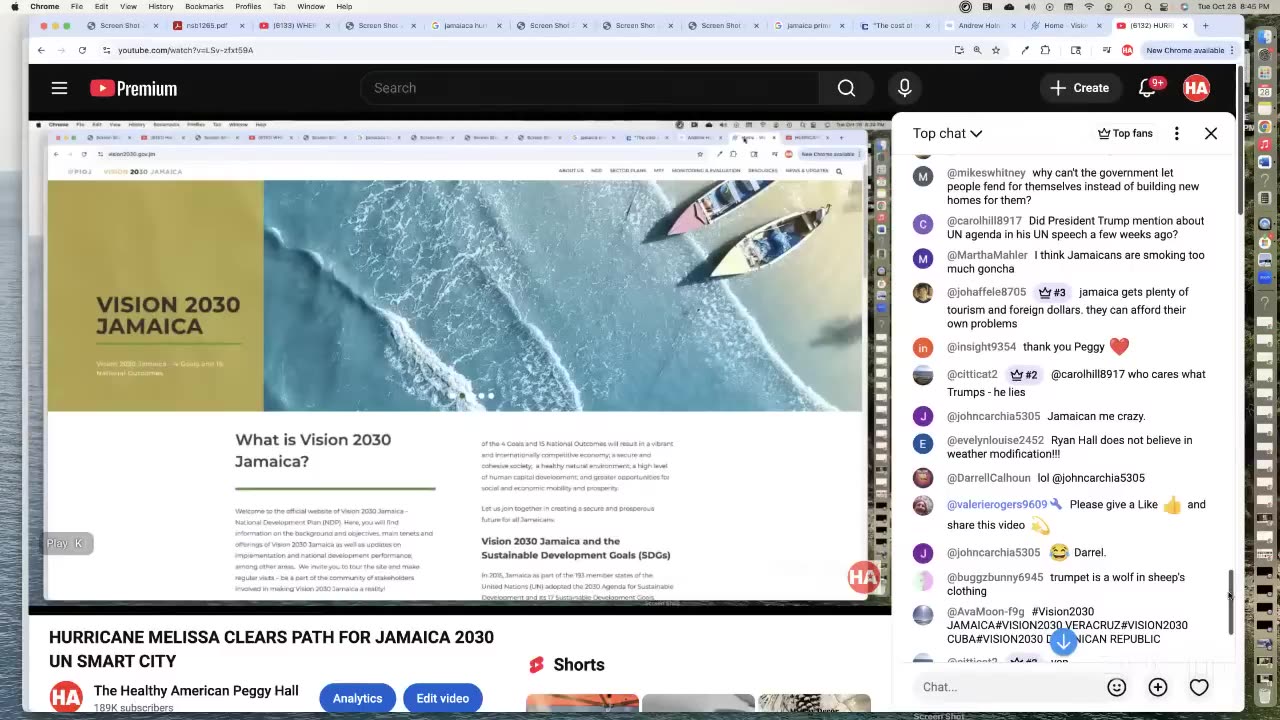Open the File menu

pyautogui.click(x=76, y=7)
